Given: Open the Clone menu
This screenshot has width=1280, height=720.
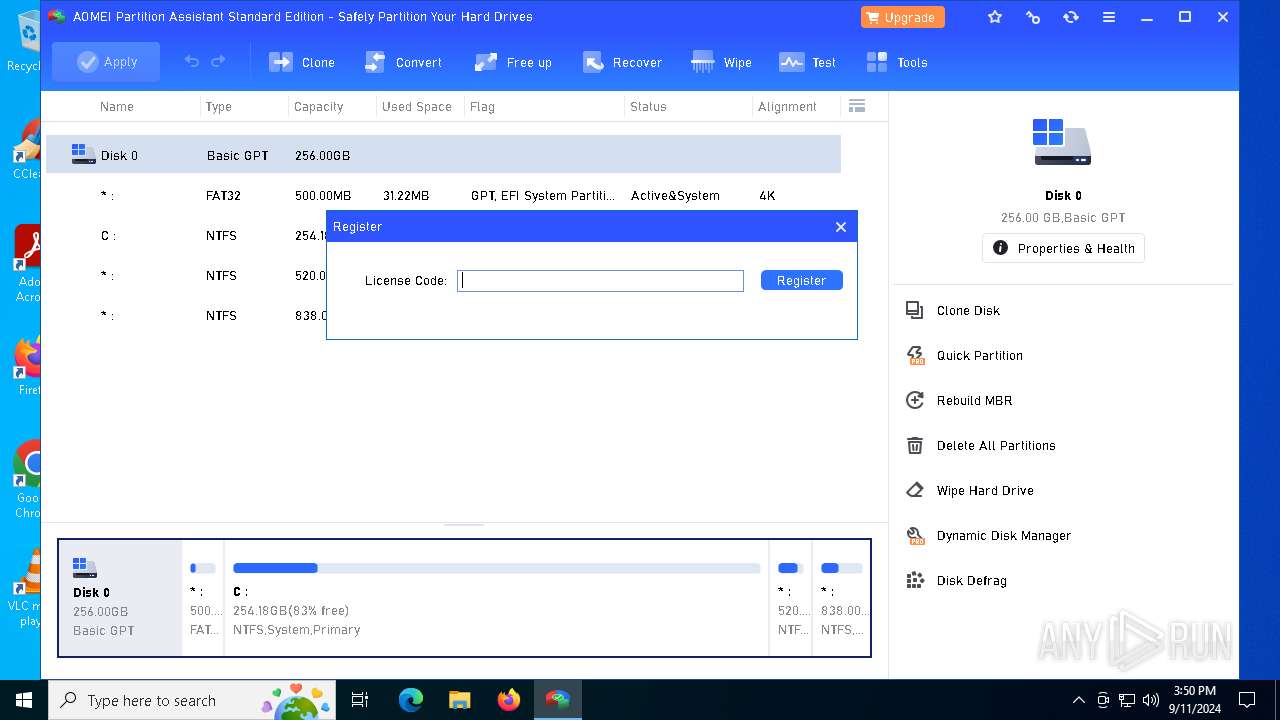Looking at the screenshot, I should pos(302,62).
